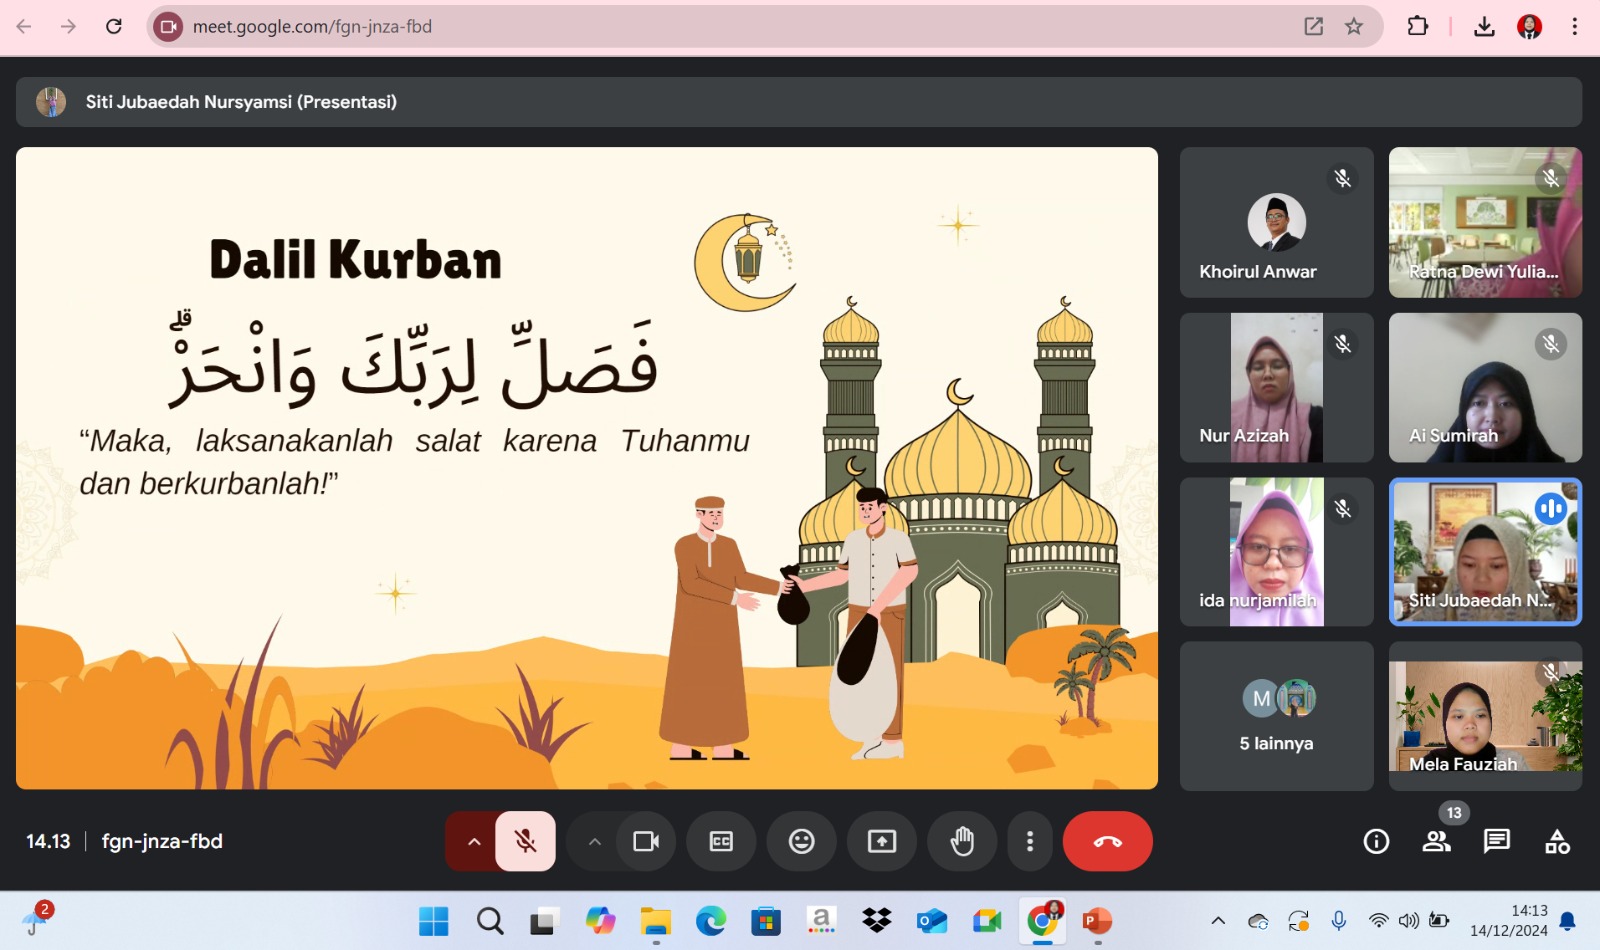Expand audio settings chevron beside microphone
Screen dimensions: 1600x950
point(474,841)
